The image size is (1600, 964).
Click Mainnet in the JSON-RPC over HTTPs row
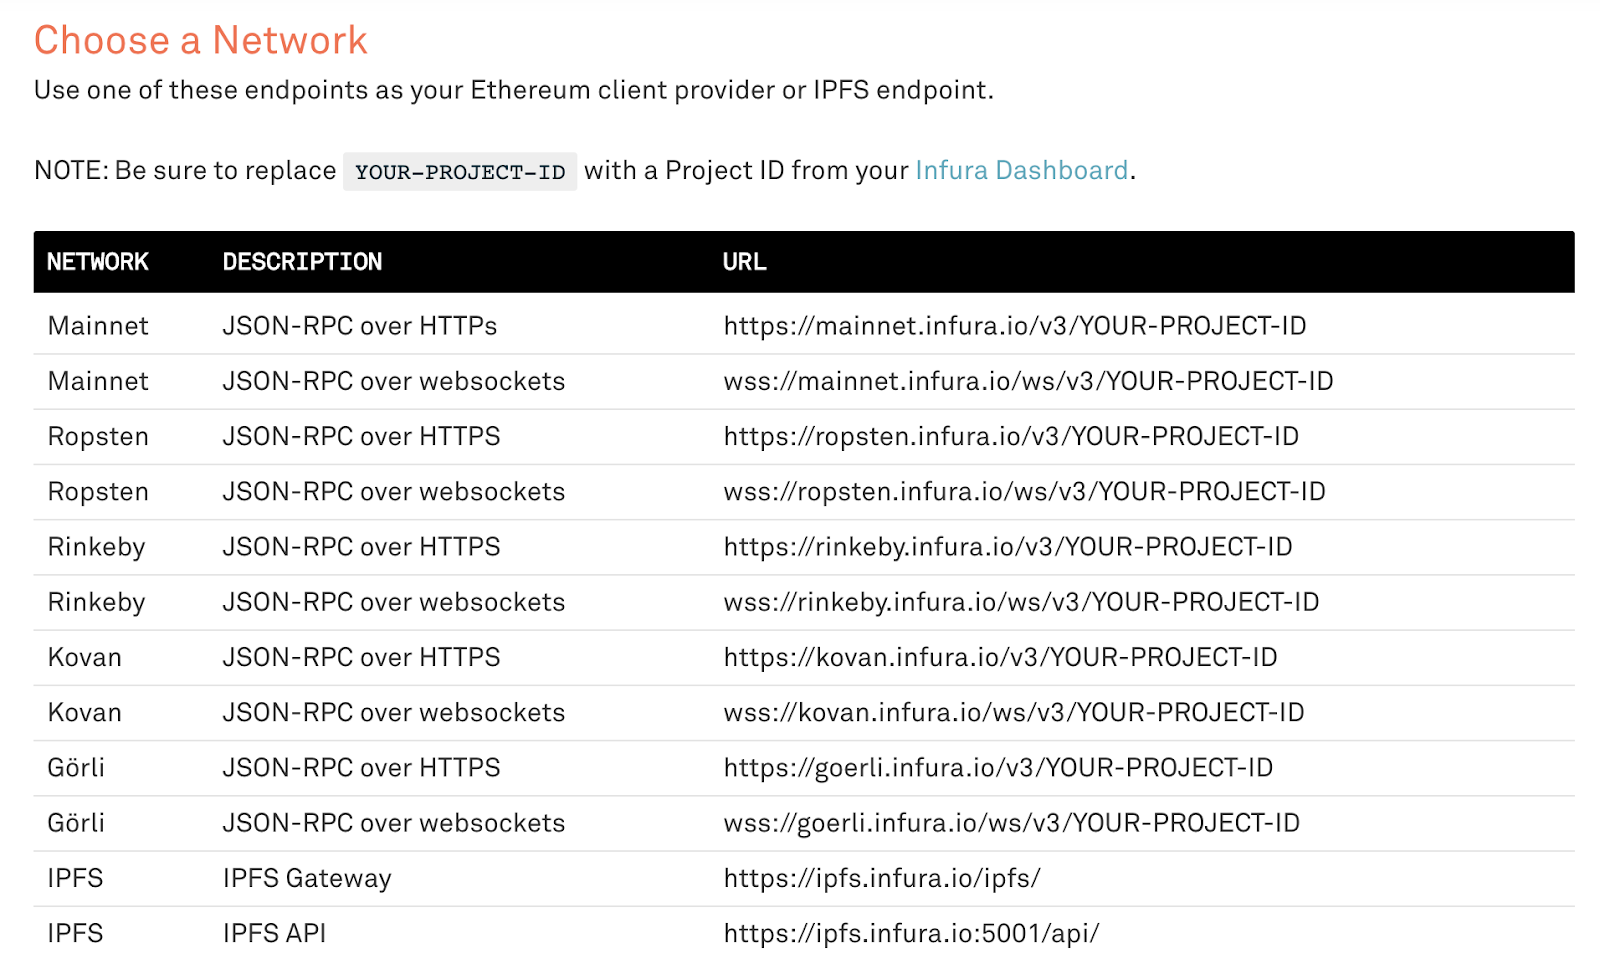click(x=98, y=326)
